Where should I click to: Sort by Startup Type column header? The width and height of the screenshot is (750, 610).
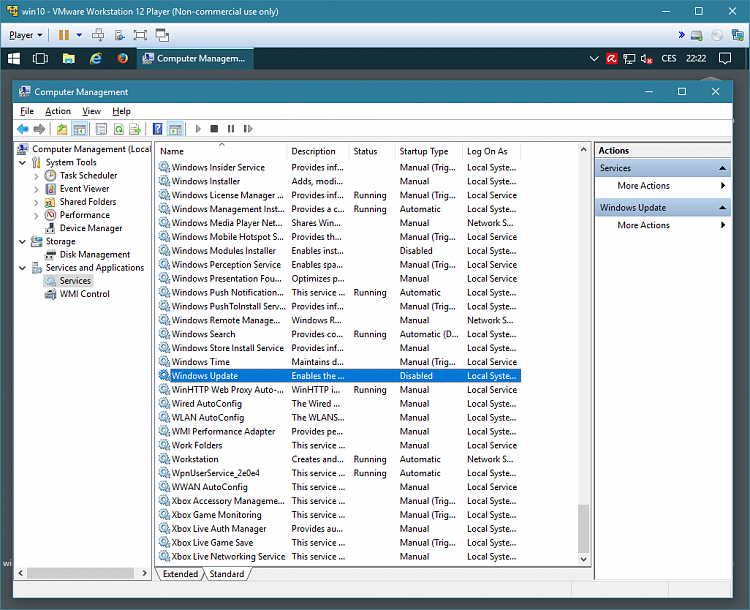click(x=429, y=151)
